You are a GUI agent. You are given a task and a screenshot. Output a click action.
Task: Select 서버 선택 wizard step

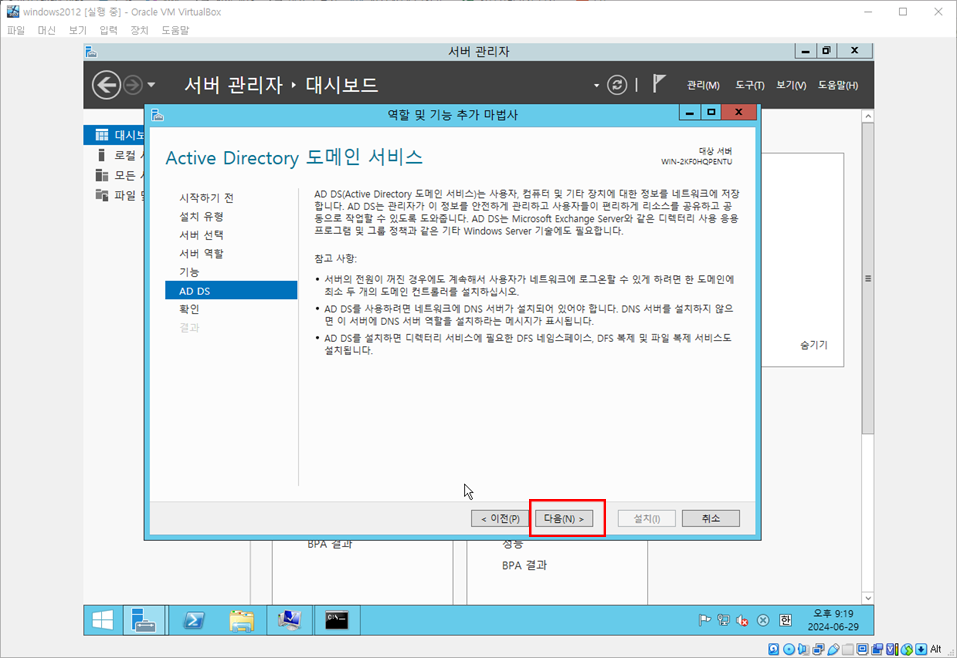pos(201,235)
